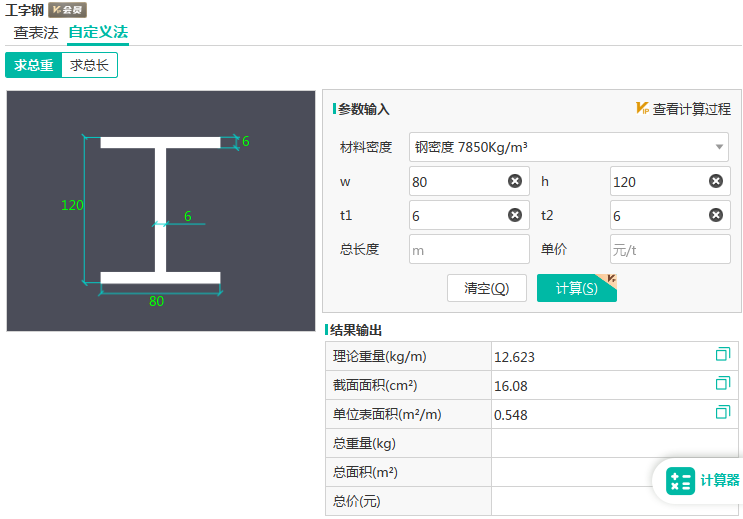Click the 12.623 result value

click(514, 357)
